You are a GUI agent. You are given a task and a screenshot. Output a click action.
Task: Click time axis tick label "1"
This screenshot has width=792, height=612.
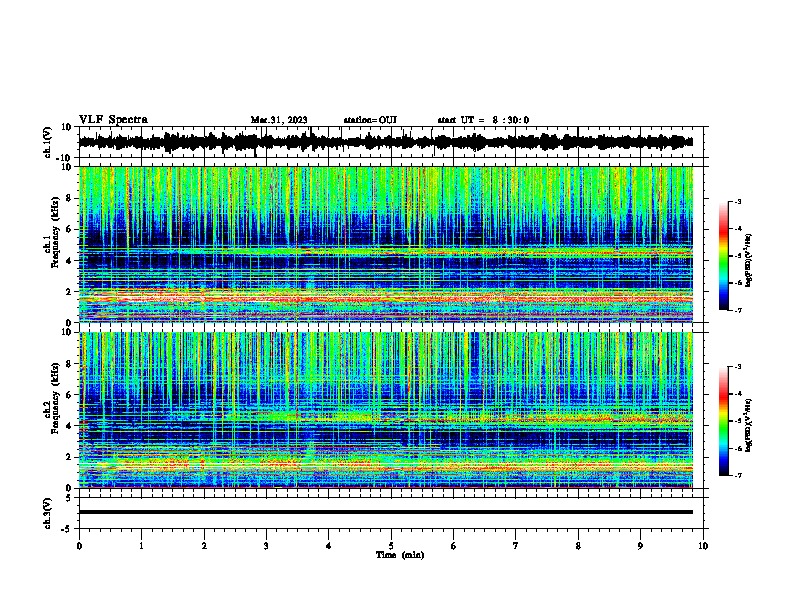[x=141, y=546]
